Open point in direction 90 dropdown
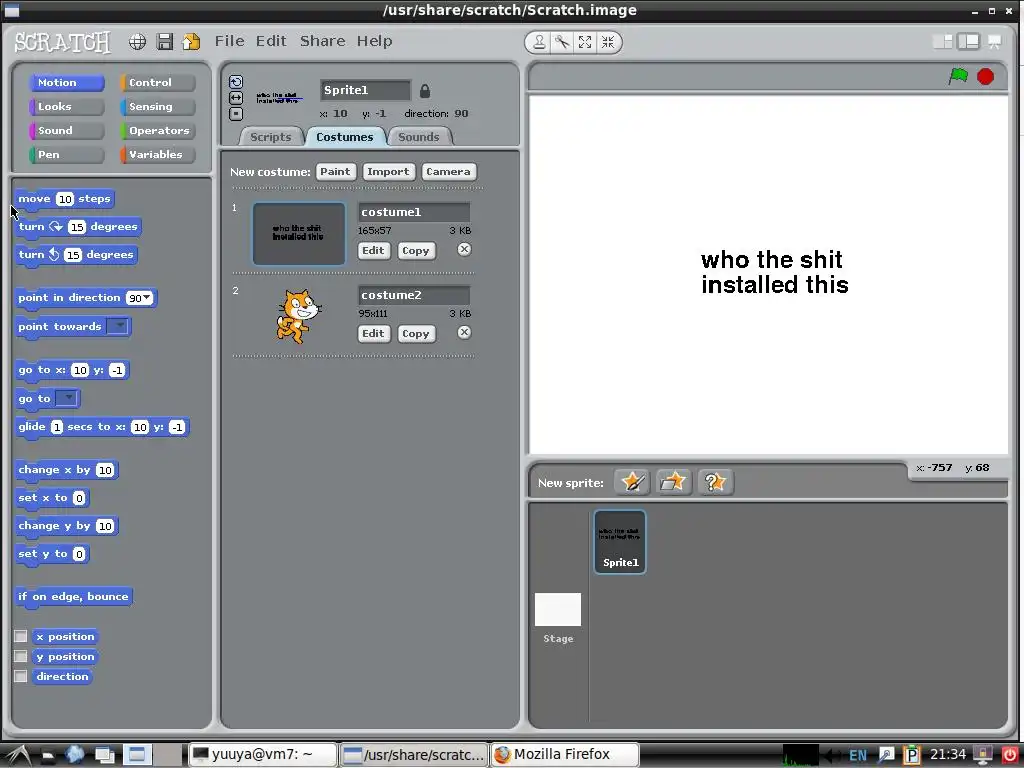 point(148,298)
